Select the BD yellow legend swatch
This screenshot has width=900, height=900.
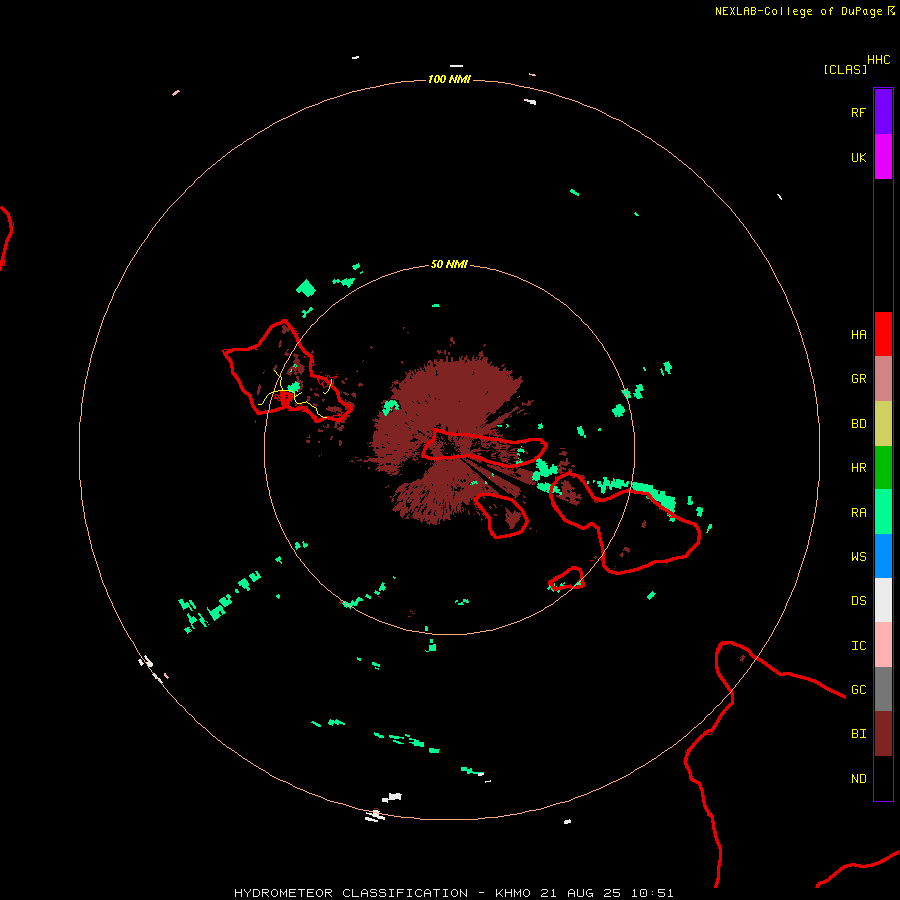pyautogui.click(x=883, y=424)
